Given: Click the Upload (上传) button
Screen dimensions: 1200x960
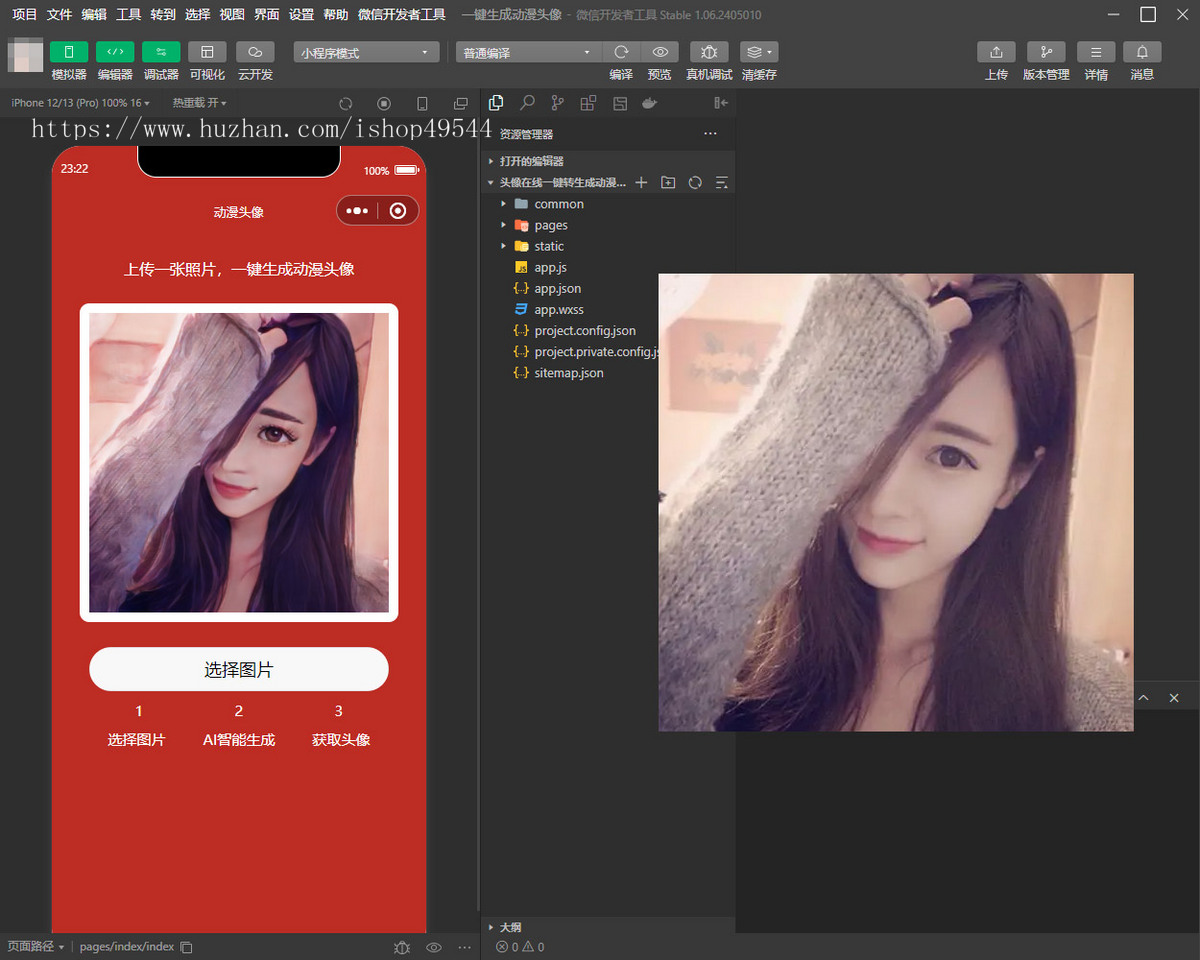Looking at the screenshot, I should pyautogui.click(x=996, y=52).
